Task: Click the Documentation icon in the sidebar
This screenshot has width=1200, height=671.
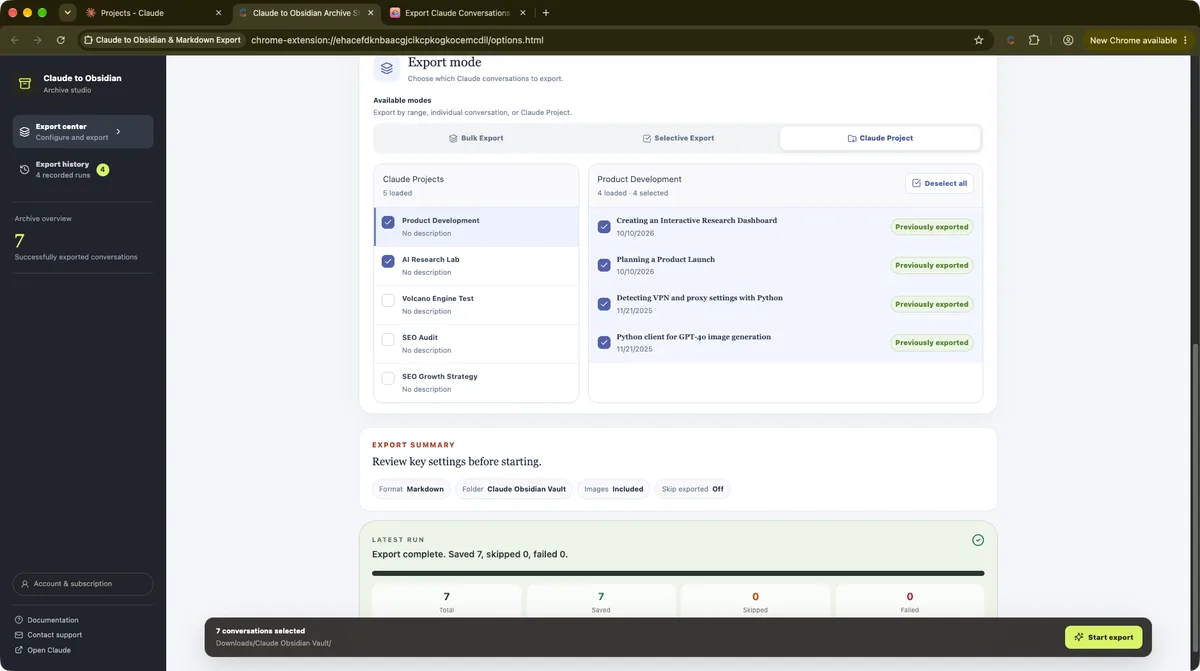Action: 19,620
